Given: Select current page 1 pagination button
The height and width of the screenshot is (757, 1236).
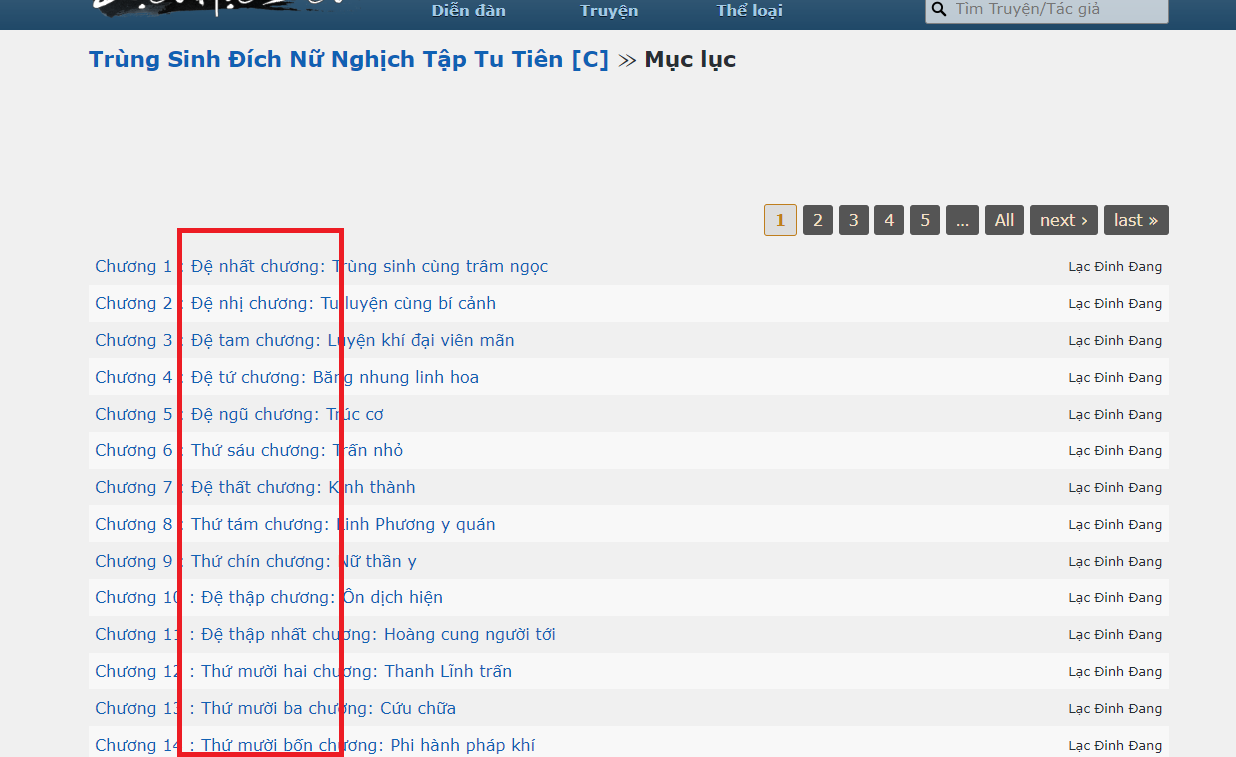Looking at the screenshot, I should click(x=780, y=220).
